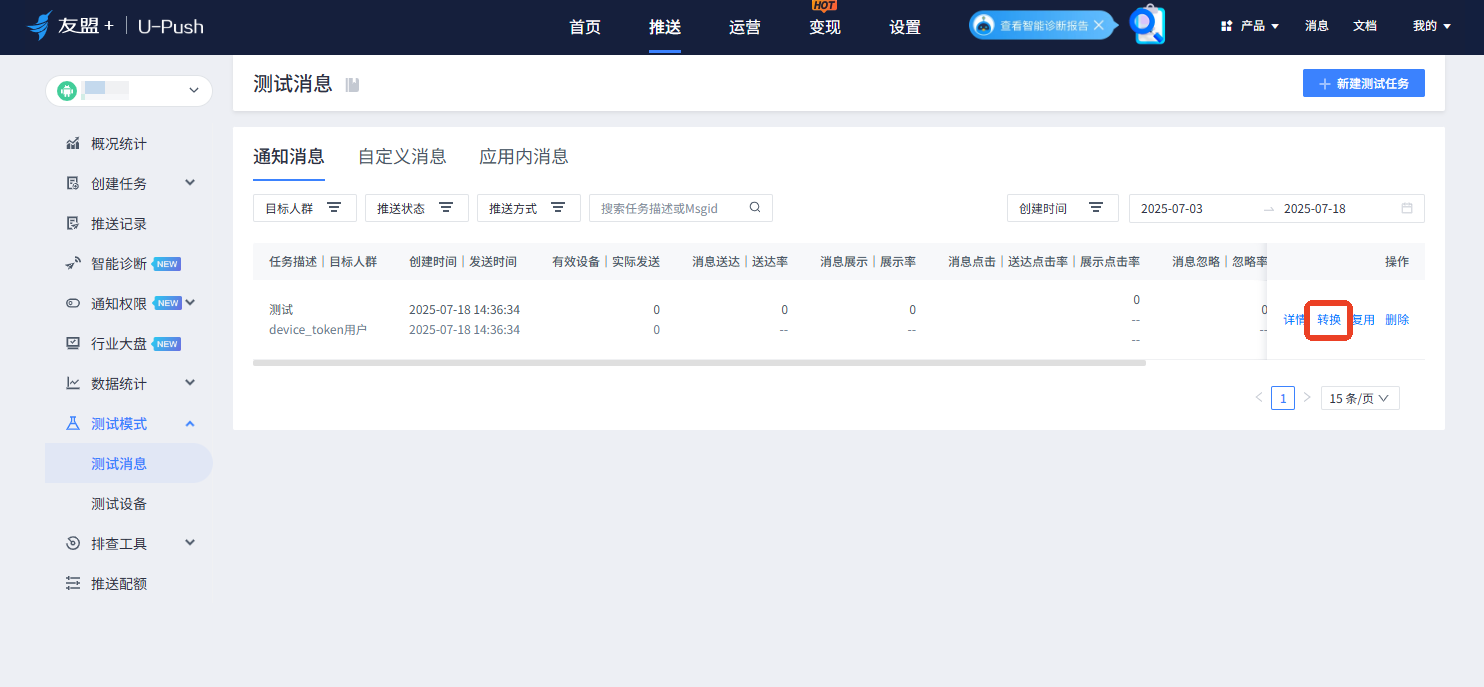Click the device_token用户 cell text
1484x687 pixels.
coord(318,330)
